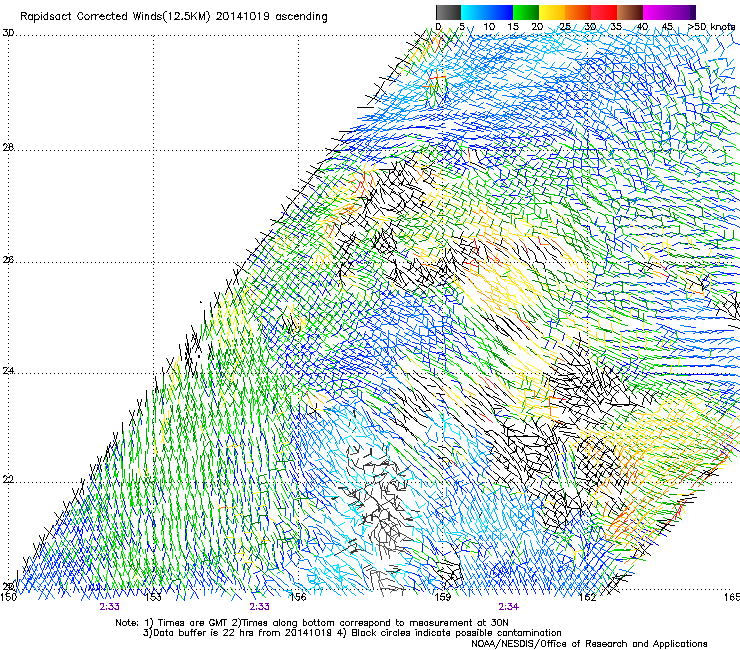Click the '24' latitude axis label
This screenshot has height=650, width=740.
tap(8, 371)
